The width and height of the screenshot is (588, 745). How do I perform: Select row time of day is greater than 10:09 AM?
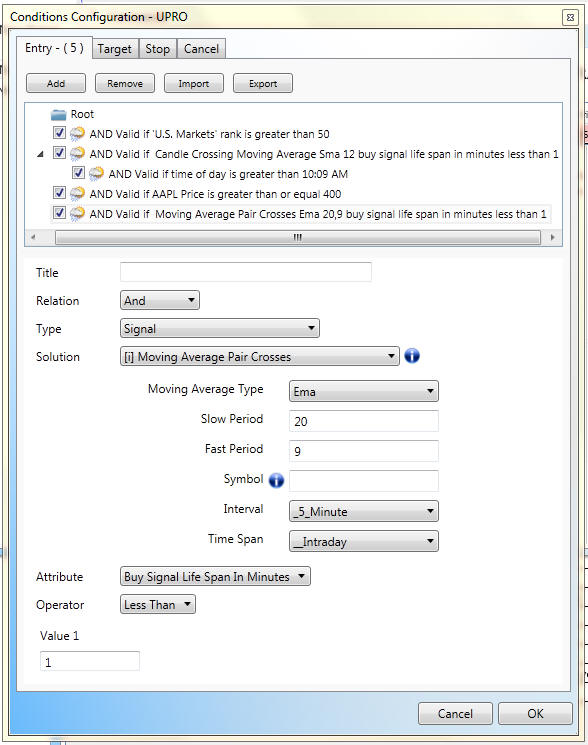pyautogui.click(x=228, y=174)
